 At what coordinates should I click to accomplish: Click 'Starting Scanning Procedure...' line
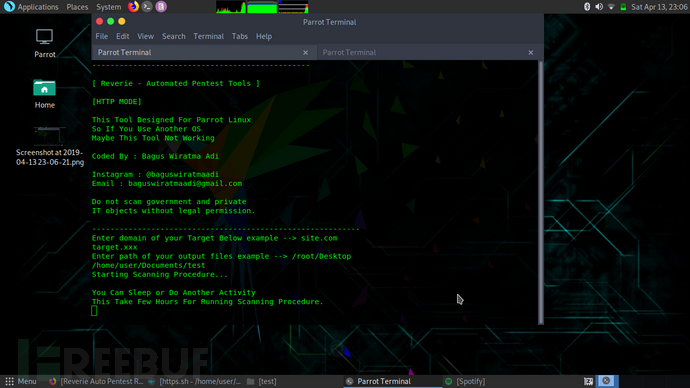(160, 275)
